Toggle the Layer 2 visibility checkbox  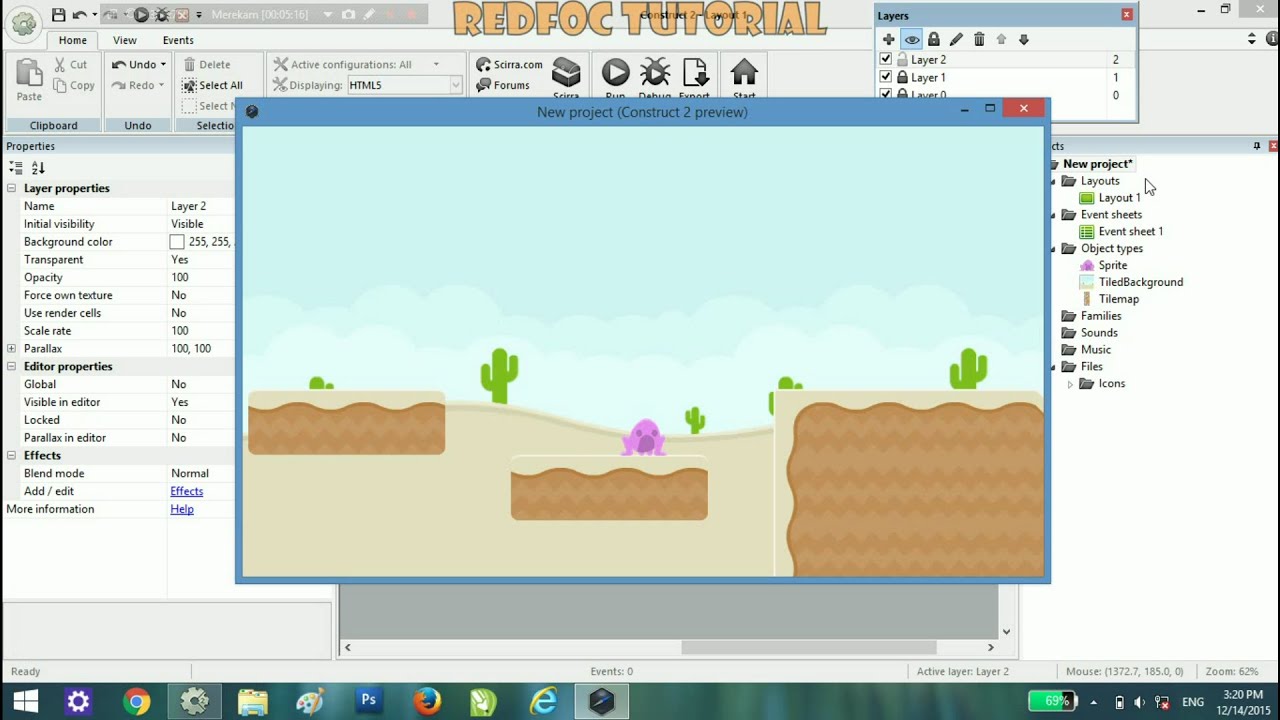[x=885, y=59]
